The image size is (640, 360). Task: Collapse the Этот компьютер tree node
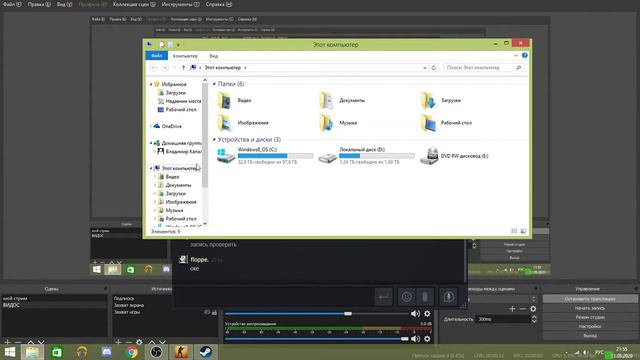[151, 168]
